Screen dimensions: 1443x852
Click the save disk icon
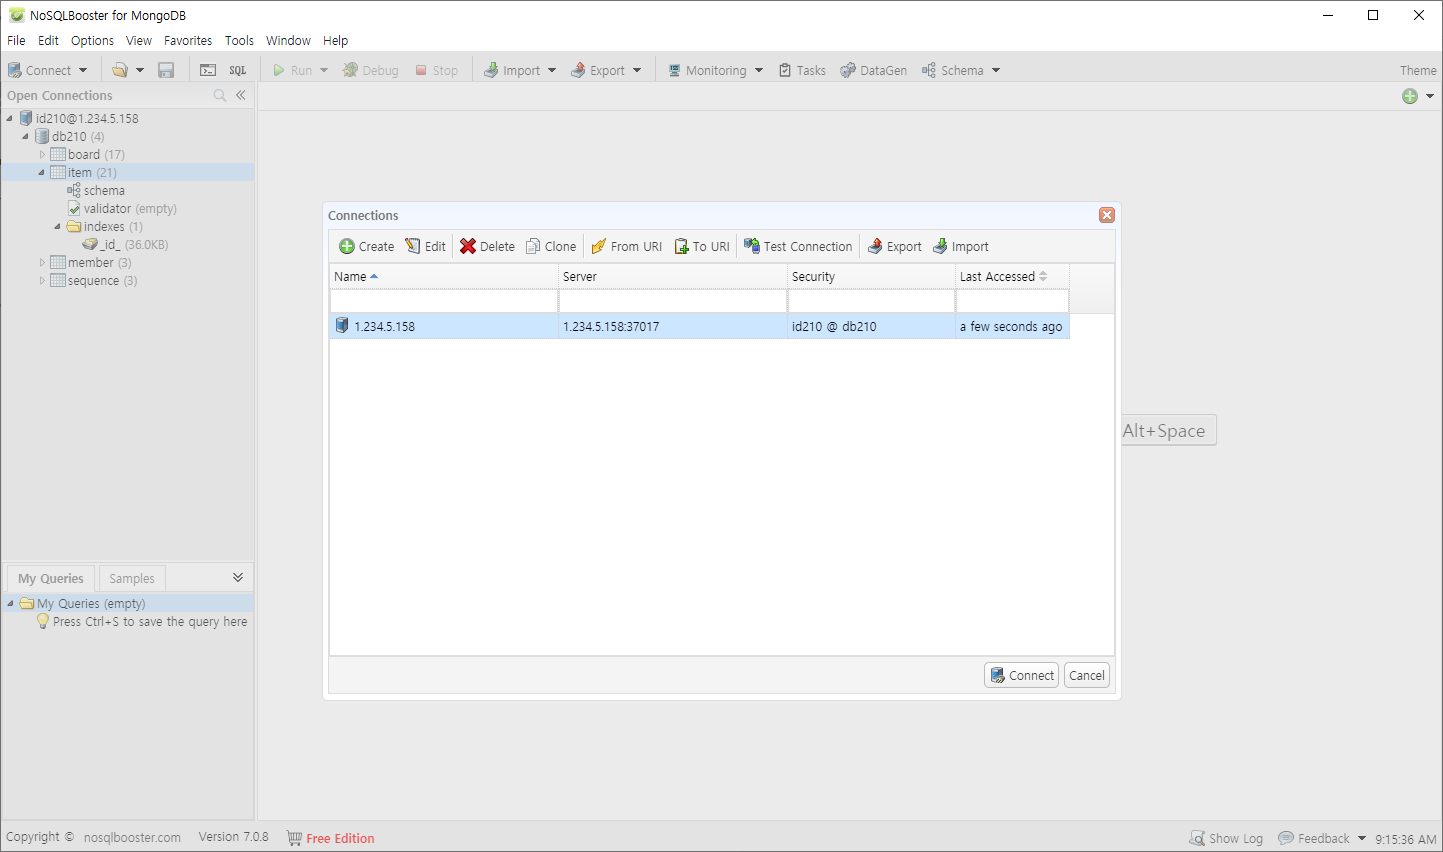click(166, 70)
